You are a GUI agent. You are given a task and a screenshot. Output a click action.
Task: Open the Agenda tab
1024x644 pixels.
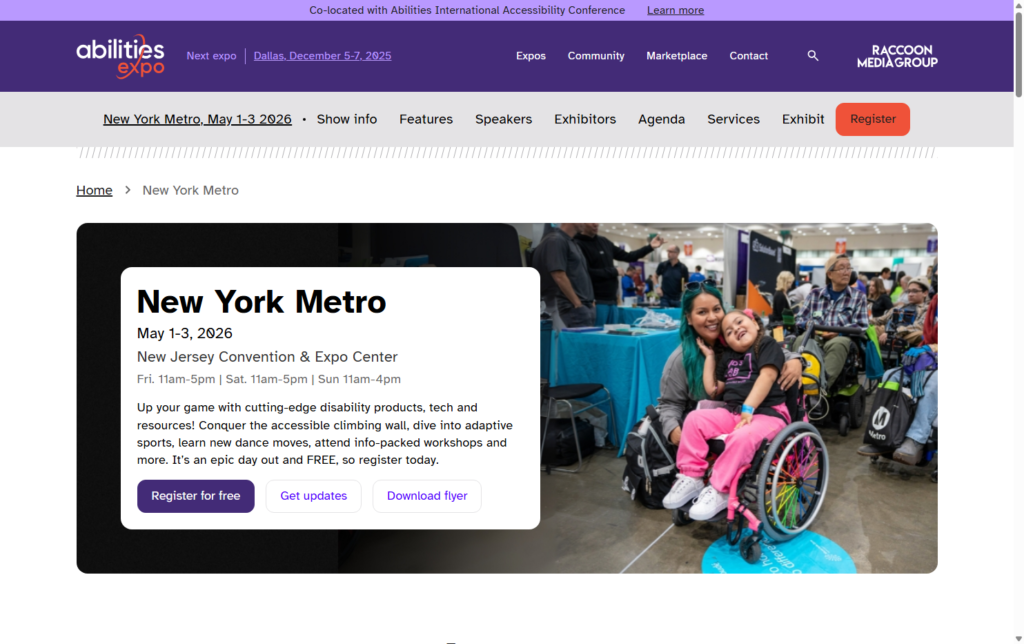[x=662, y=120]
